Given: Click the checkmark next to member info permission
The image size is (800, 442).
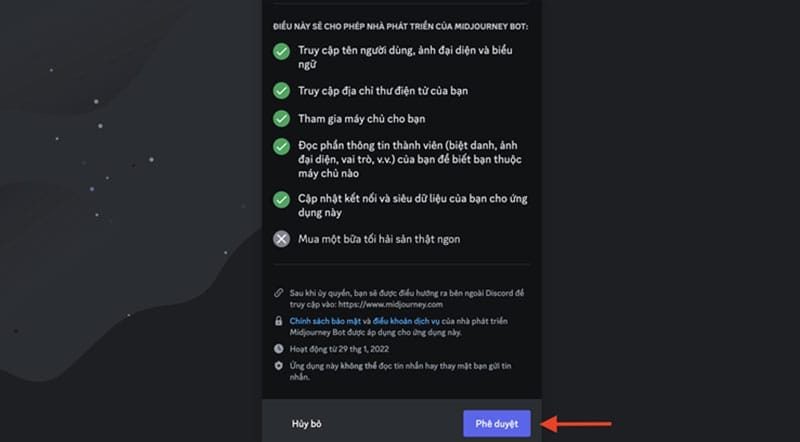Looking at the screenshot, I should (x=281, y=146).
